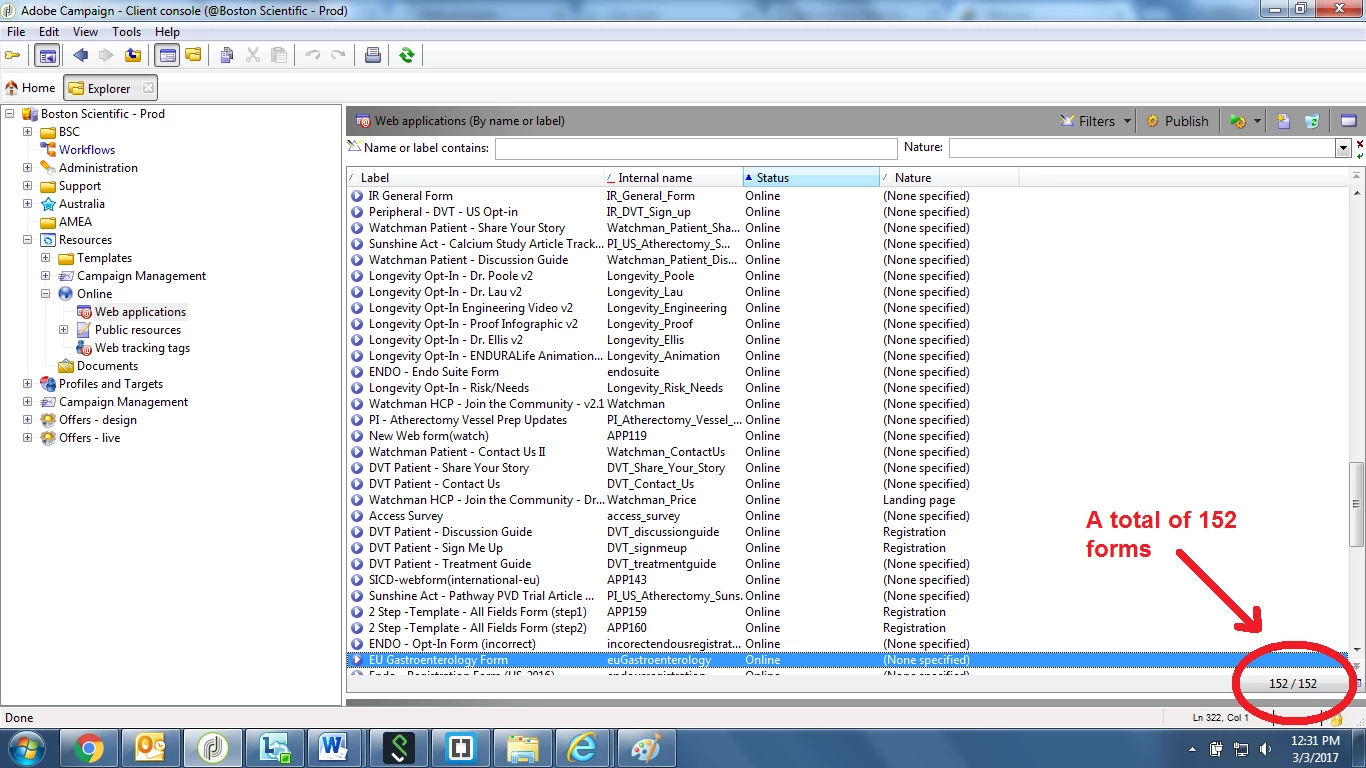Click the green play gear actions icon
The width and height of the screenshot is (1366, 768).
pos(1238,121)
